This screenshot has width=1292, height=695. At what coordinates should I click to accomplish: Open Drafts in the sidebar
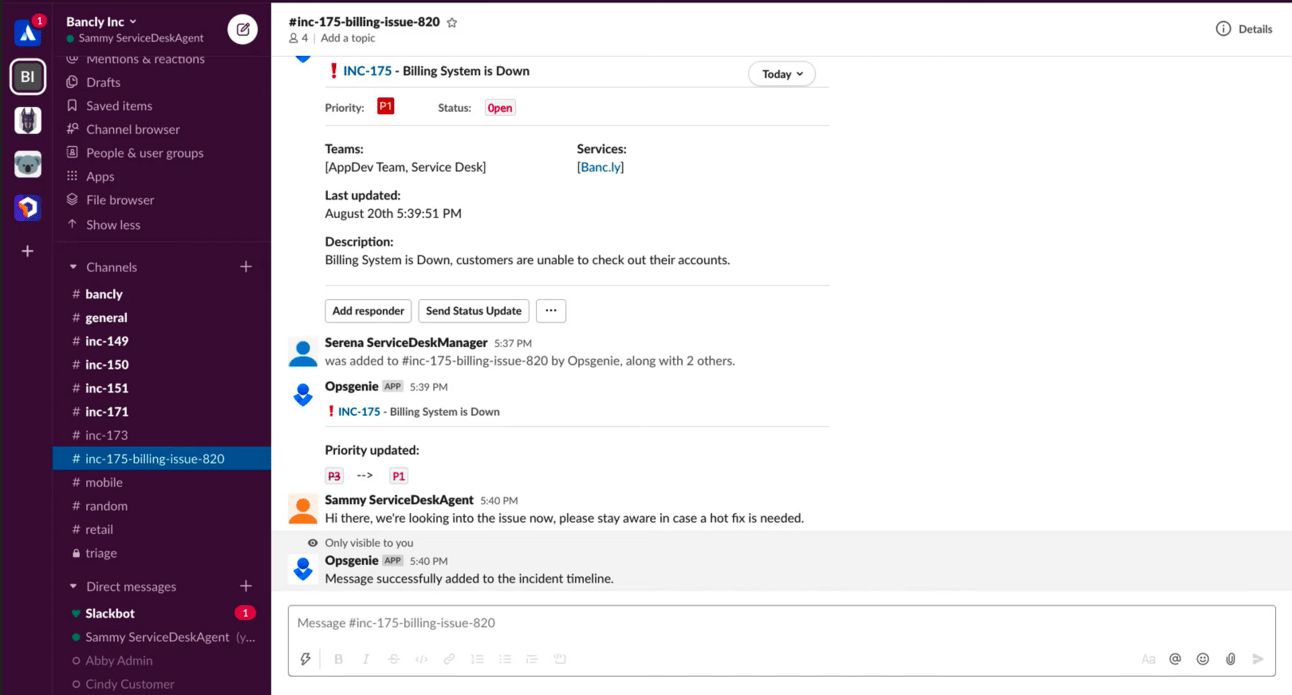coord(103,82)
